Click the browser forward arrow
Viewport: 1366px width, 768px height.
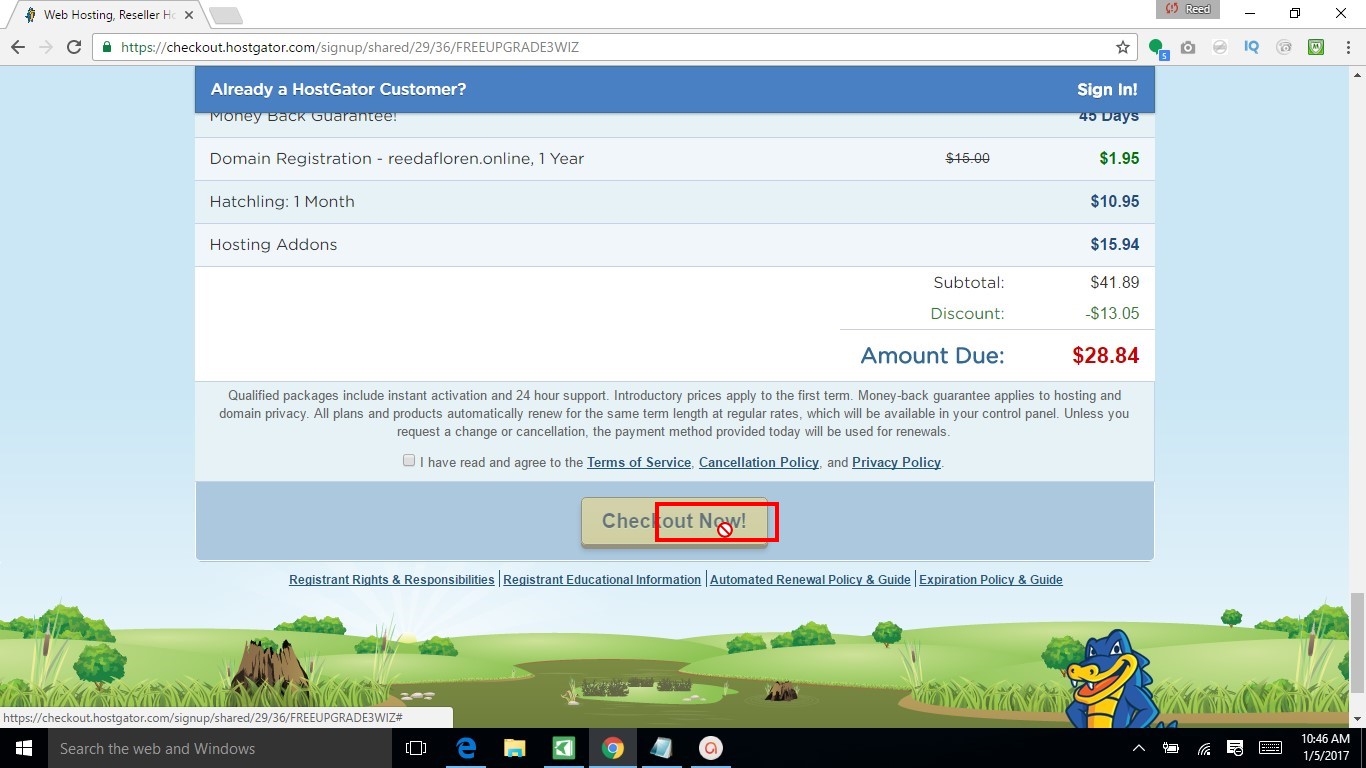(46, 47)
